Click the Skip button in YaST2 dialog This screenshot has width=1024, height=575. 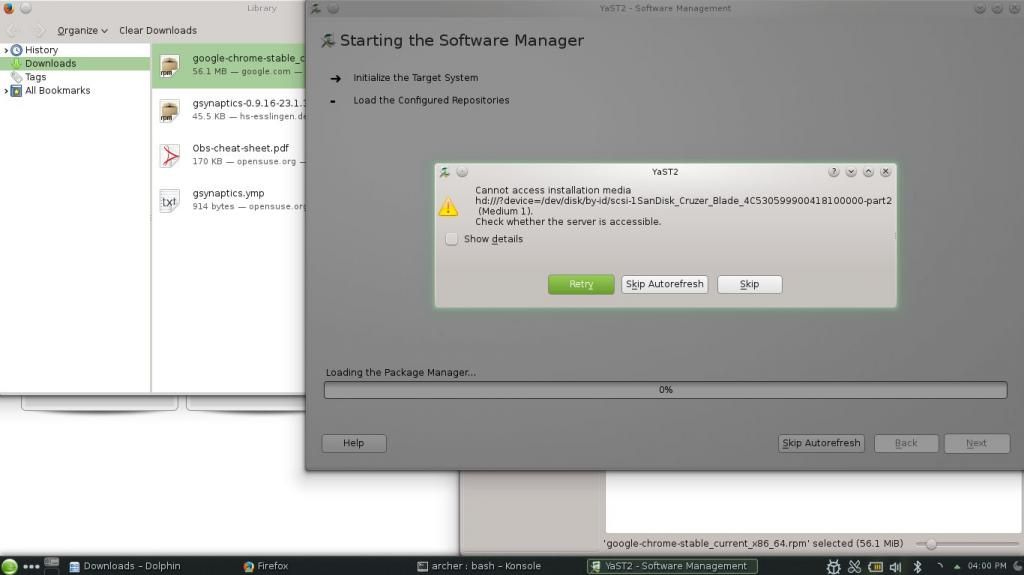[x=749, y=284]
